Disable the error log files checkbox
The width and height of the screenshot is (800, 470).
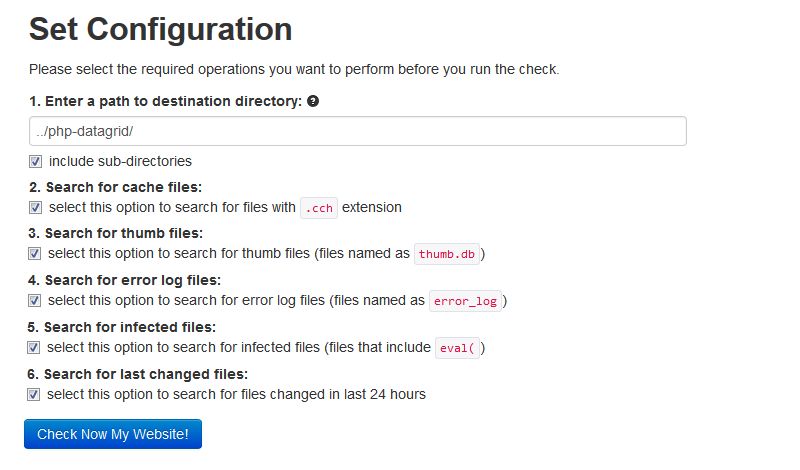34,301
